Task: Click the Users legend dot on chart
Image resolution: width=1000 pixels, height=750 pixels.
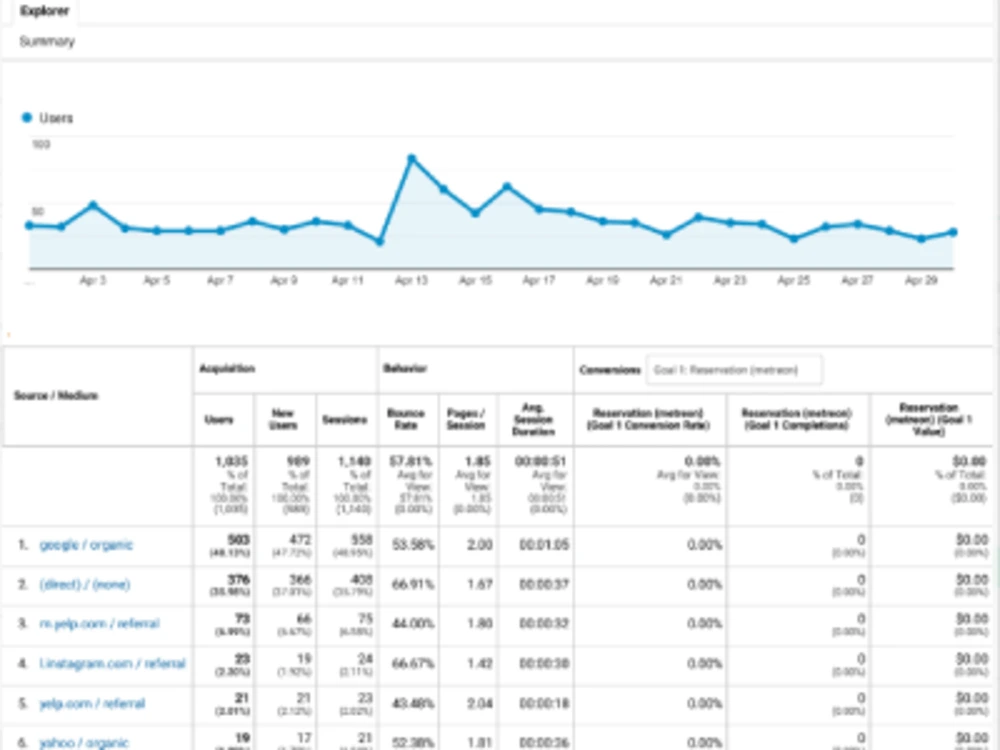Action: 27,117
